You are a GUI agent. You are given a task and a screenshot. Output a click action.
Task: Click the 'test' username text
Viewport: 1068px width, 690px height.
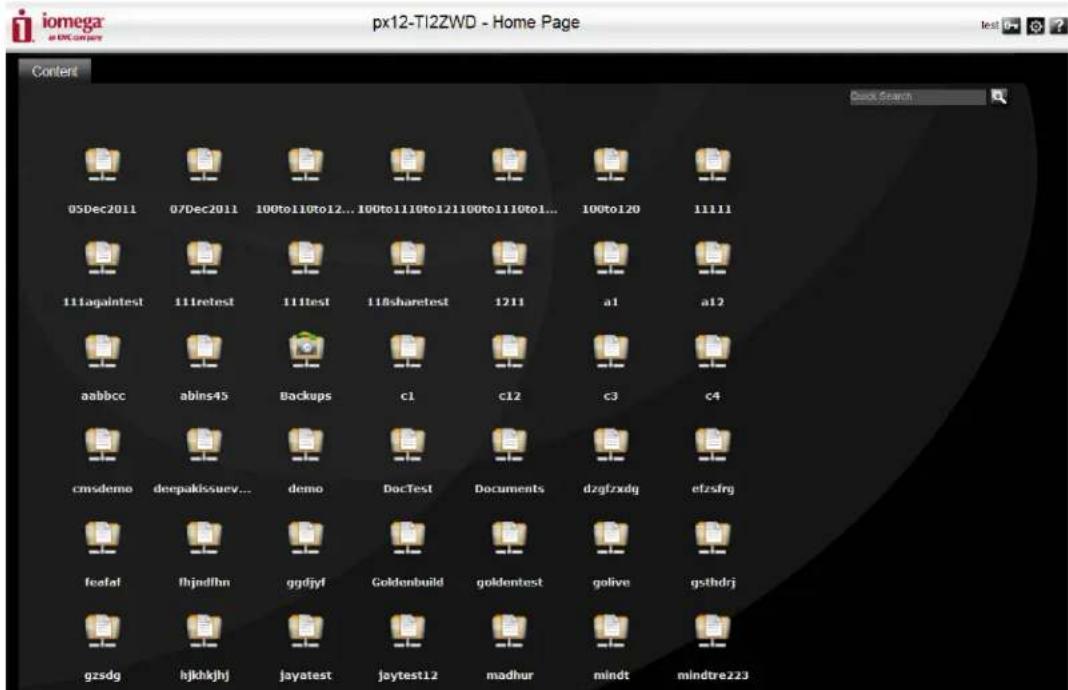pyautogui.click(x=989, y=25)
